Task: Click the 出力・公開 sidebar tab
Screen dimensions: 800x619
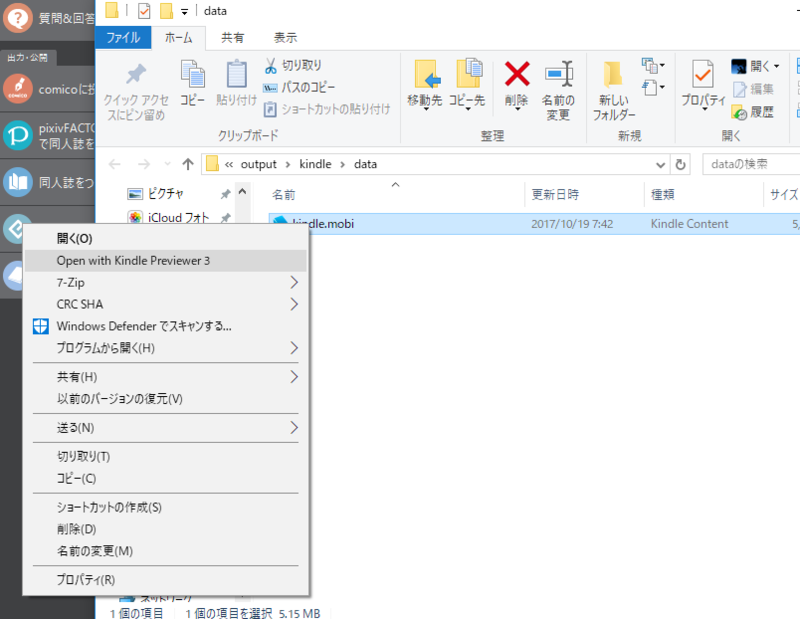Action: click(28, 58)
